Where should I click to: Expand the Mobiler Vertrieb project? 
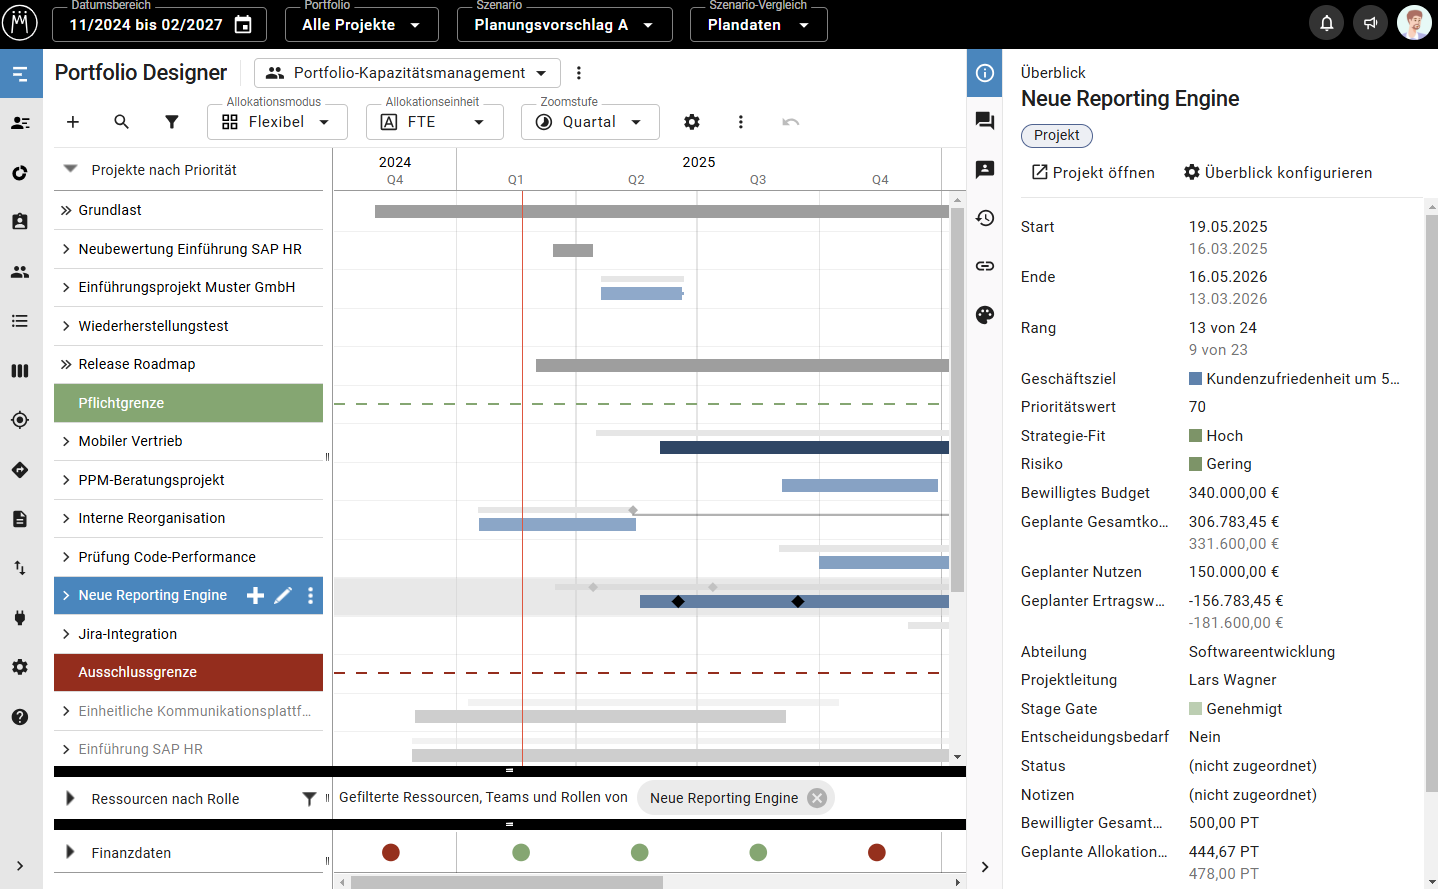[66, 441]
